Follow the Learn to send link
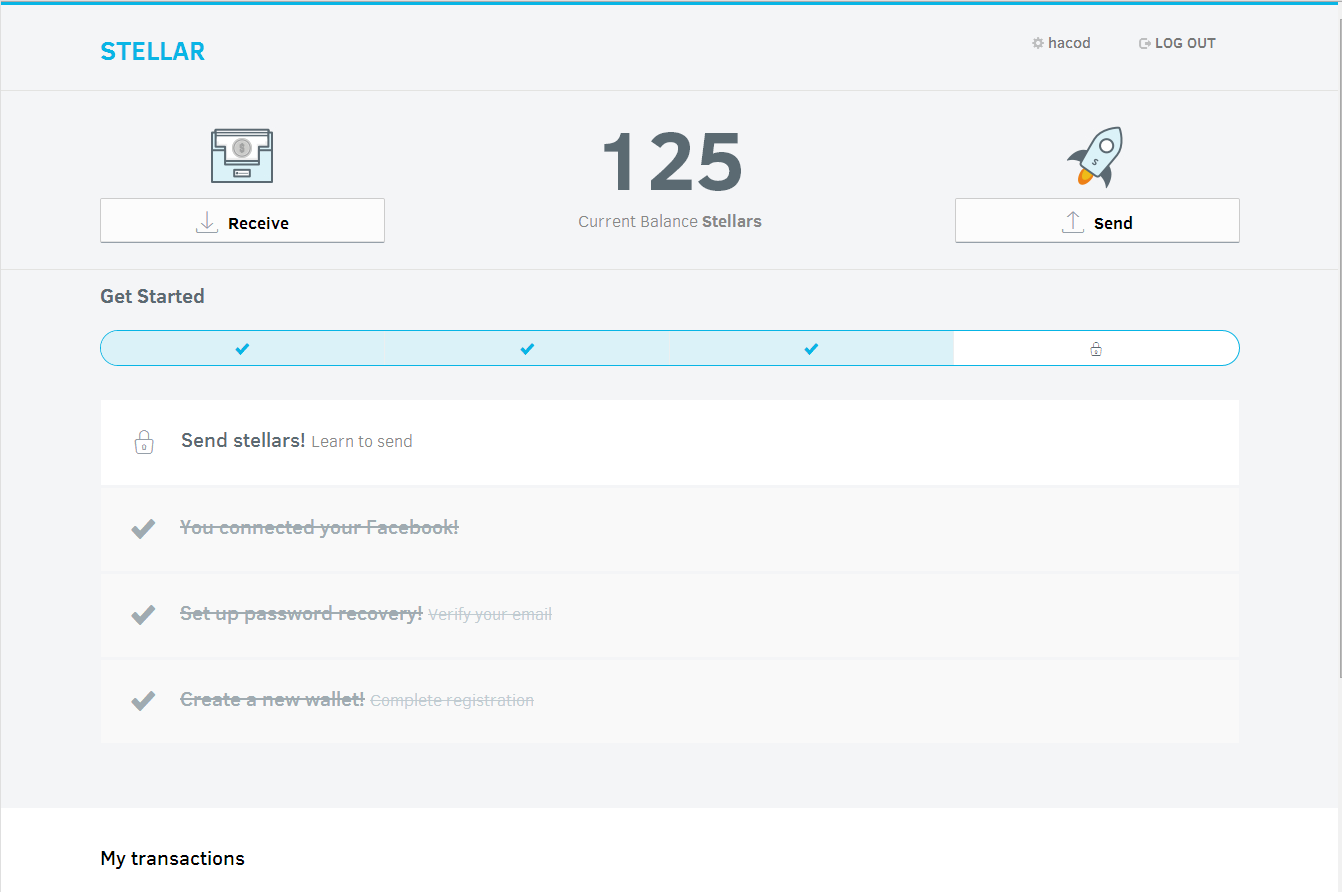Viewport: 1342px width, 892px height. pos(362,441)
